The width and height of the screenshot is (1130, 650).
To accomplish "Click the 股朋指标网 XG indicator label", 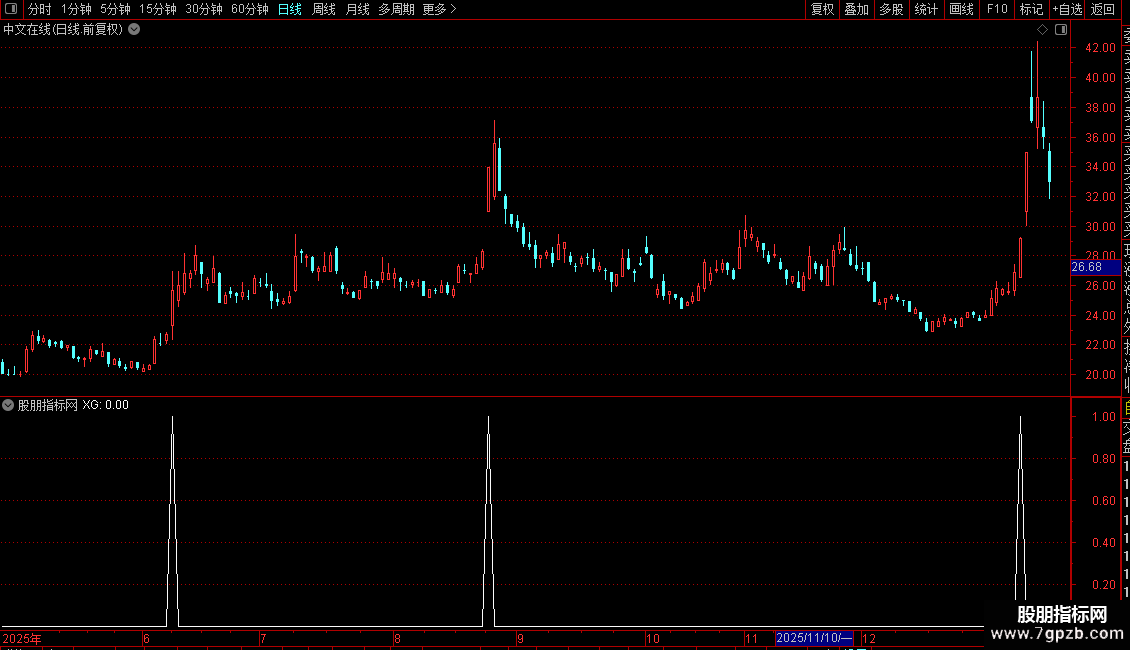I will click(73, 405).
